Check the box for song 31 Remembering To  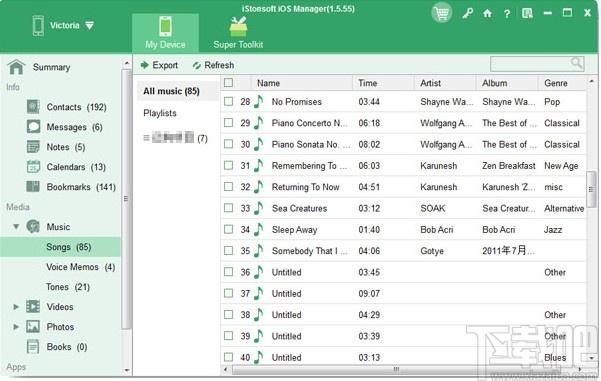pyautogui.click(x=228, y=165)
